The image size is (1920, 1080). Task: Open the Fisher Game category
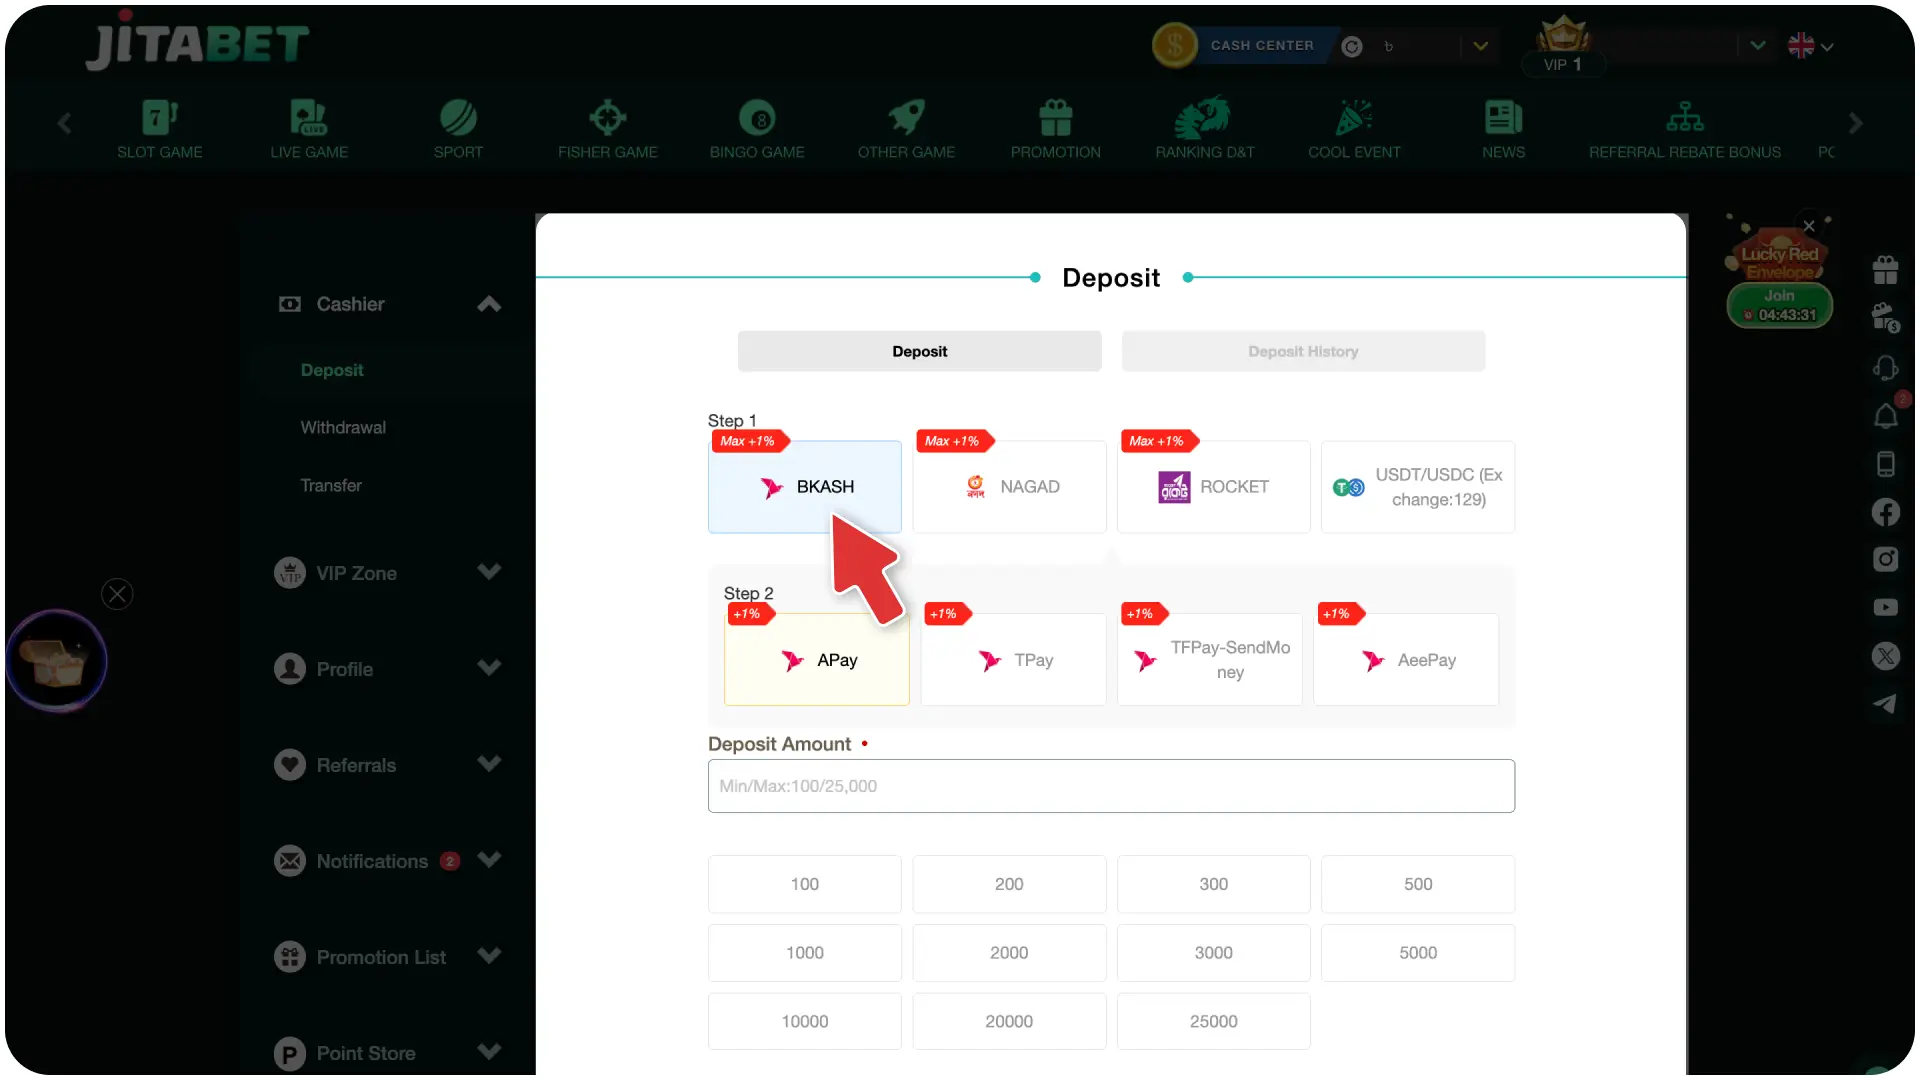607,130
